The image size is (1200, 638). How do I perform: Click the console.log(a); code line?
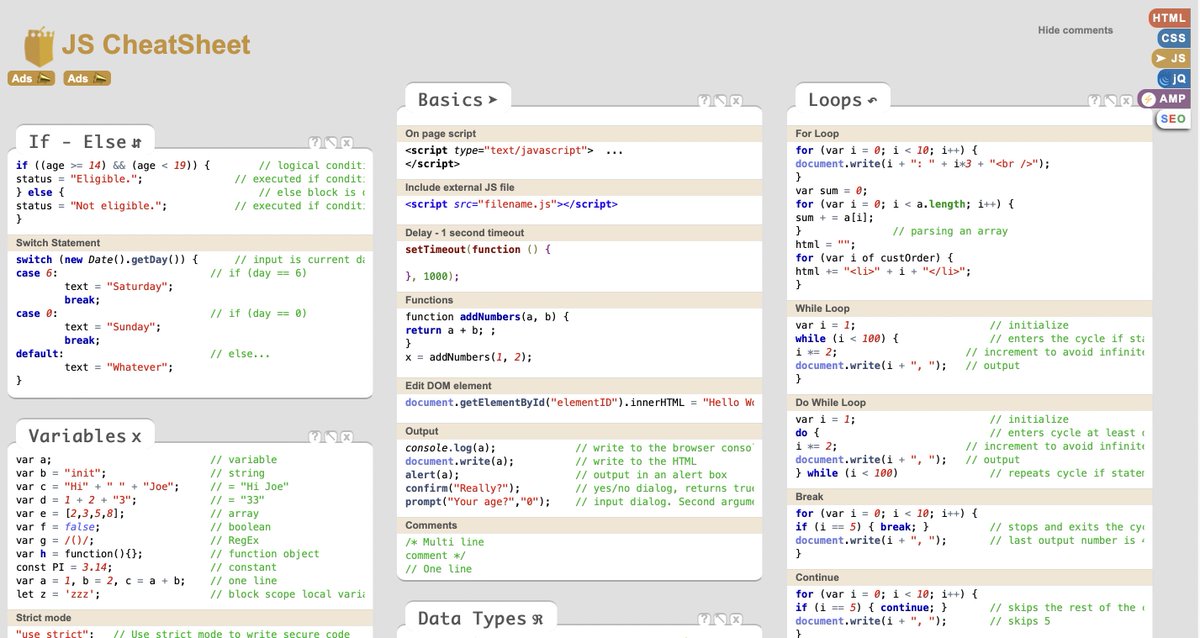450,448
